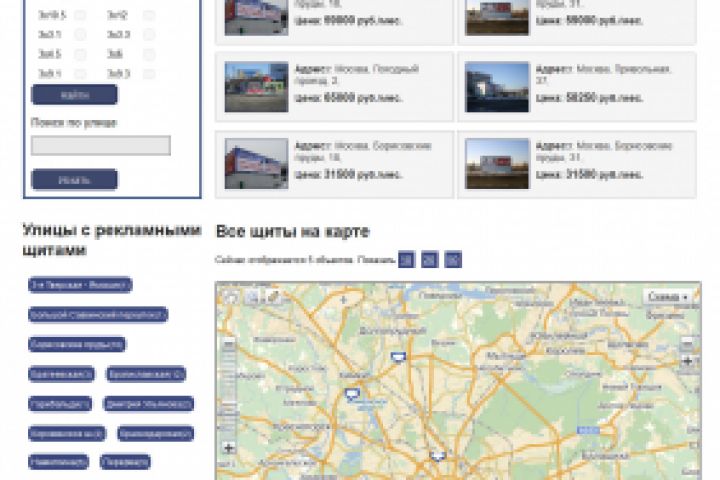Screen dimensions: 720x480
Task: Click the billboard marker on the map's west side
Action: [x=352, y=394]
